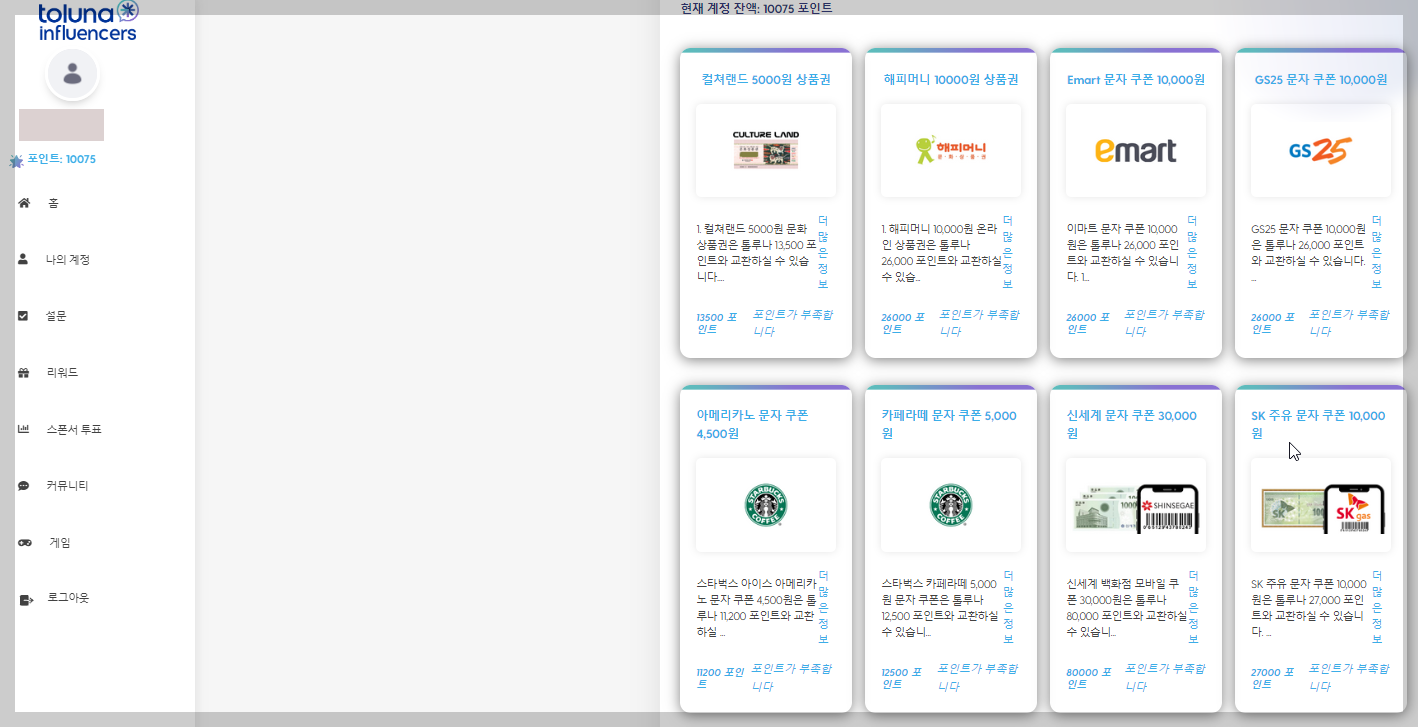
Task: Click the 80000 포인트 price
Action: click(1090, 678)
